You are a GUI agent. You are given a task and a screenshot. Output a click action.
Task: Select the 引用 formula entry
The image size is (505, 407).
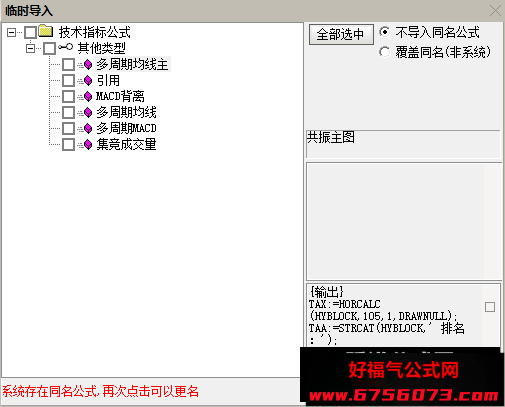point(108,80)
